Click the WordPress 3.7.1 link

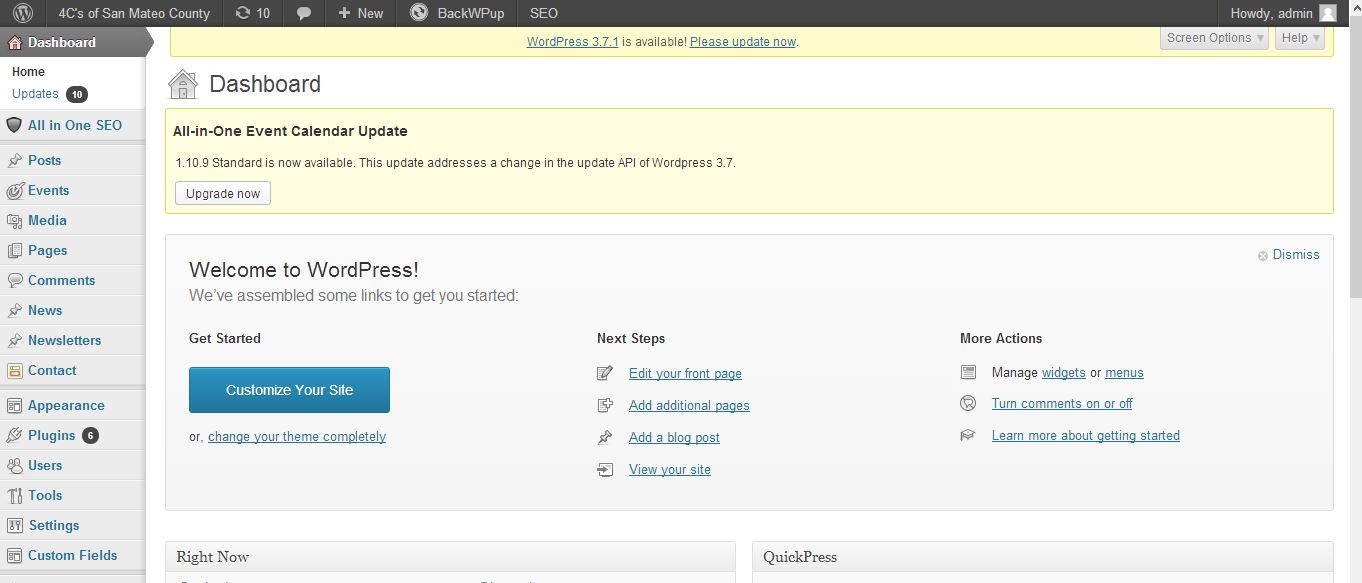click(x=573, y=42)
